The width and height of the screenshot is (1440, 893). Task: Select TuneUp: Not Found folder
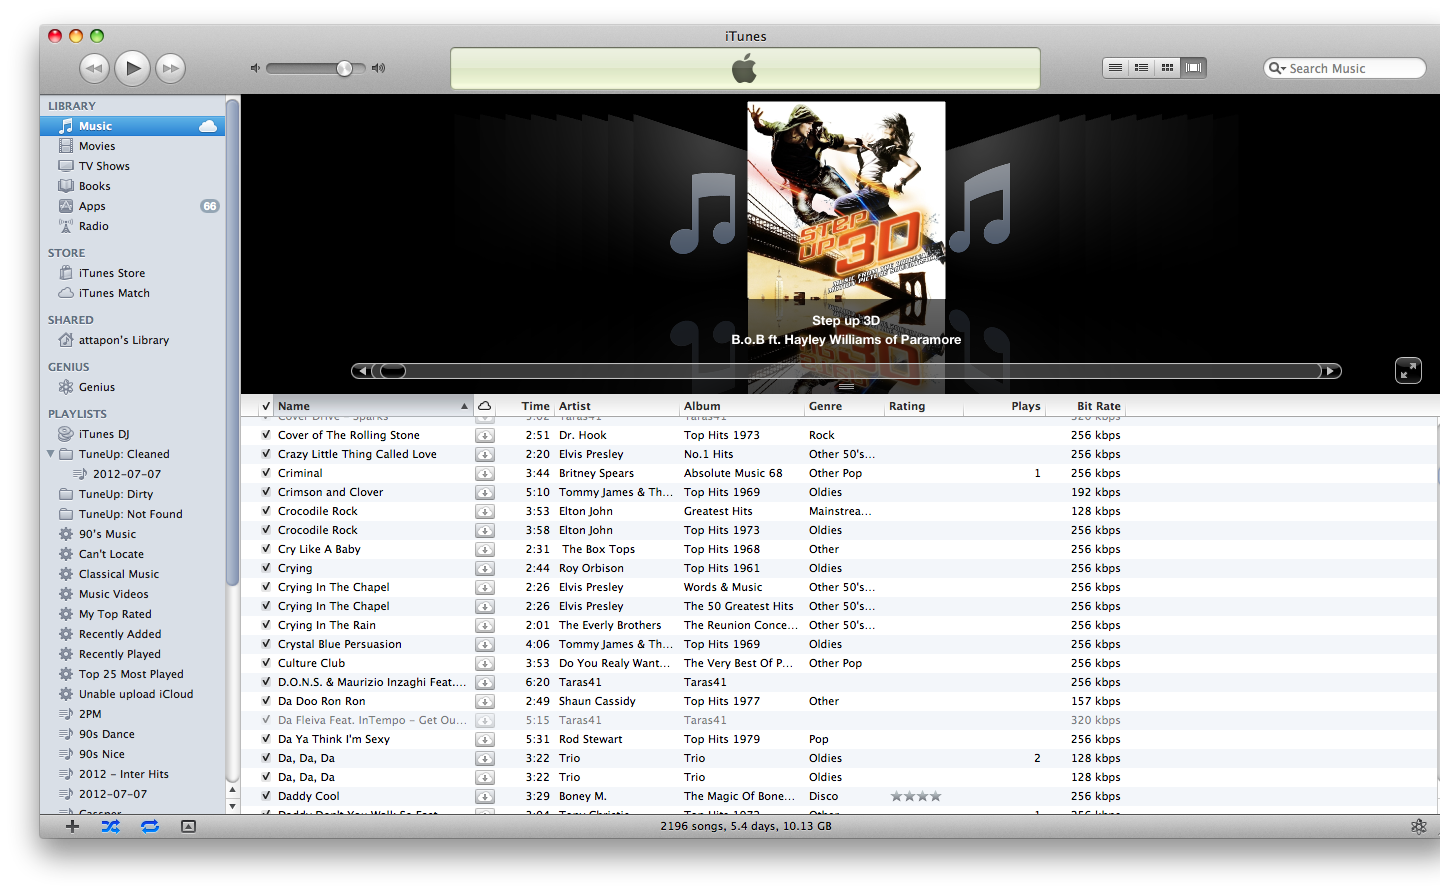coord(132,514)
